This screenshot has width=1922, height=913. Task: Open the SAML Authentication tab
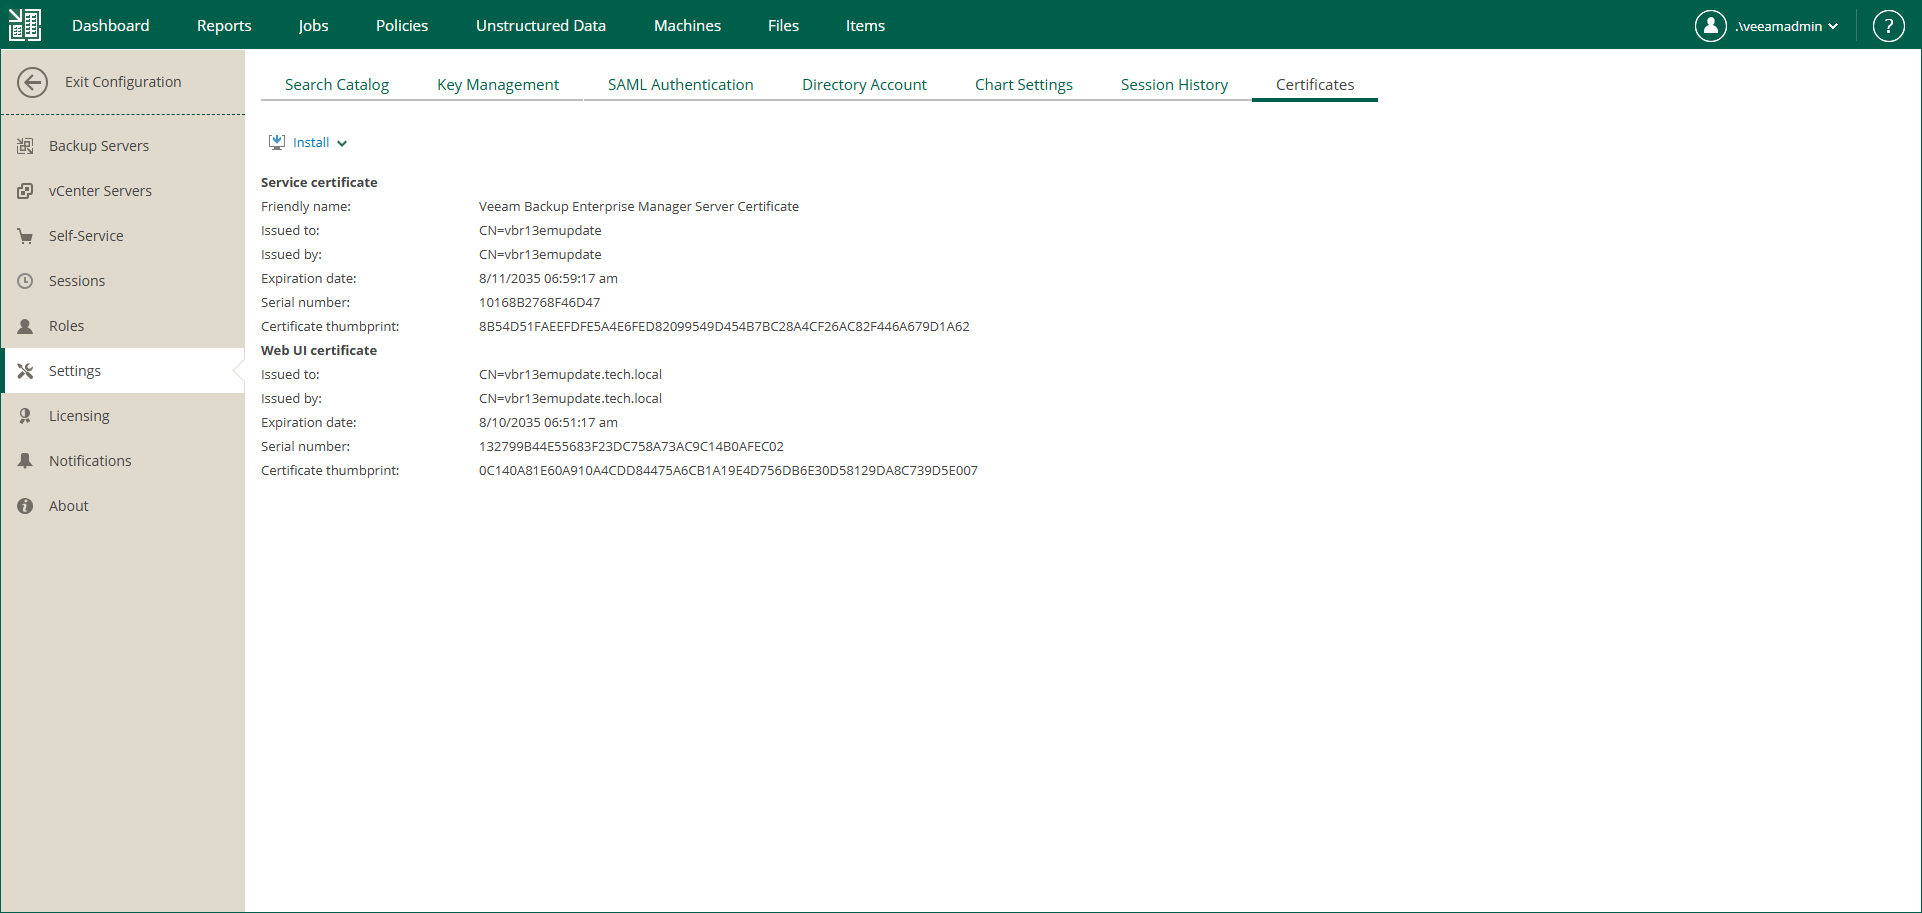pos(680,84)
